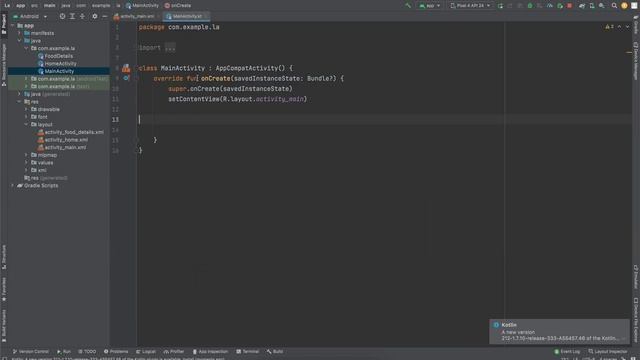Click the Kotlin new version notification
The width and height of the screenshot is (640, 360).
pos(559,331)
